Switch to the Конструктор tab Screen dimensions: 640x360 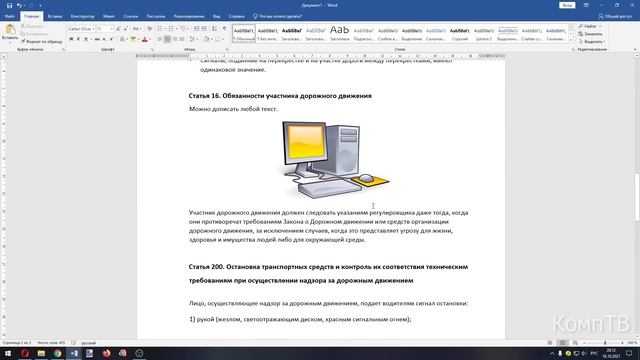(x=82, y=16)
